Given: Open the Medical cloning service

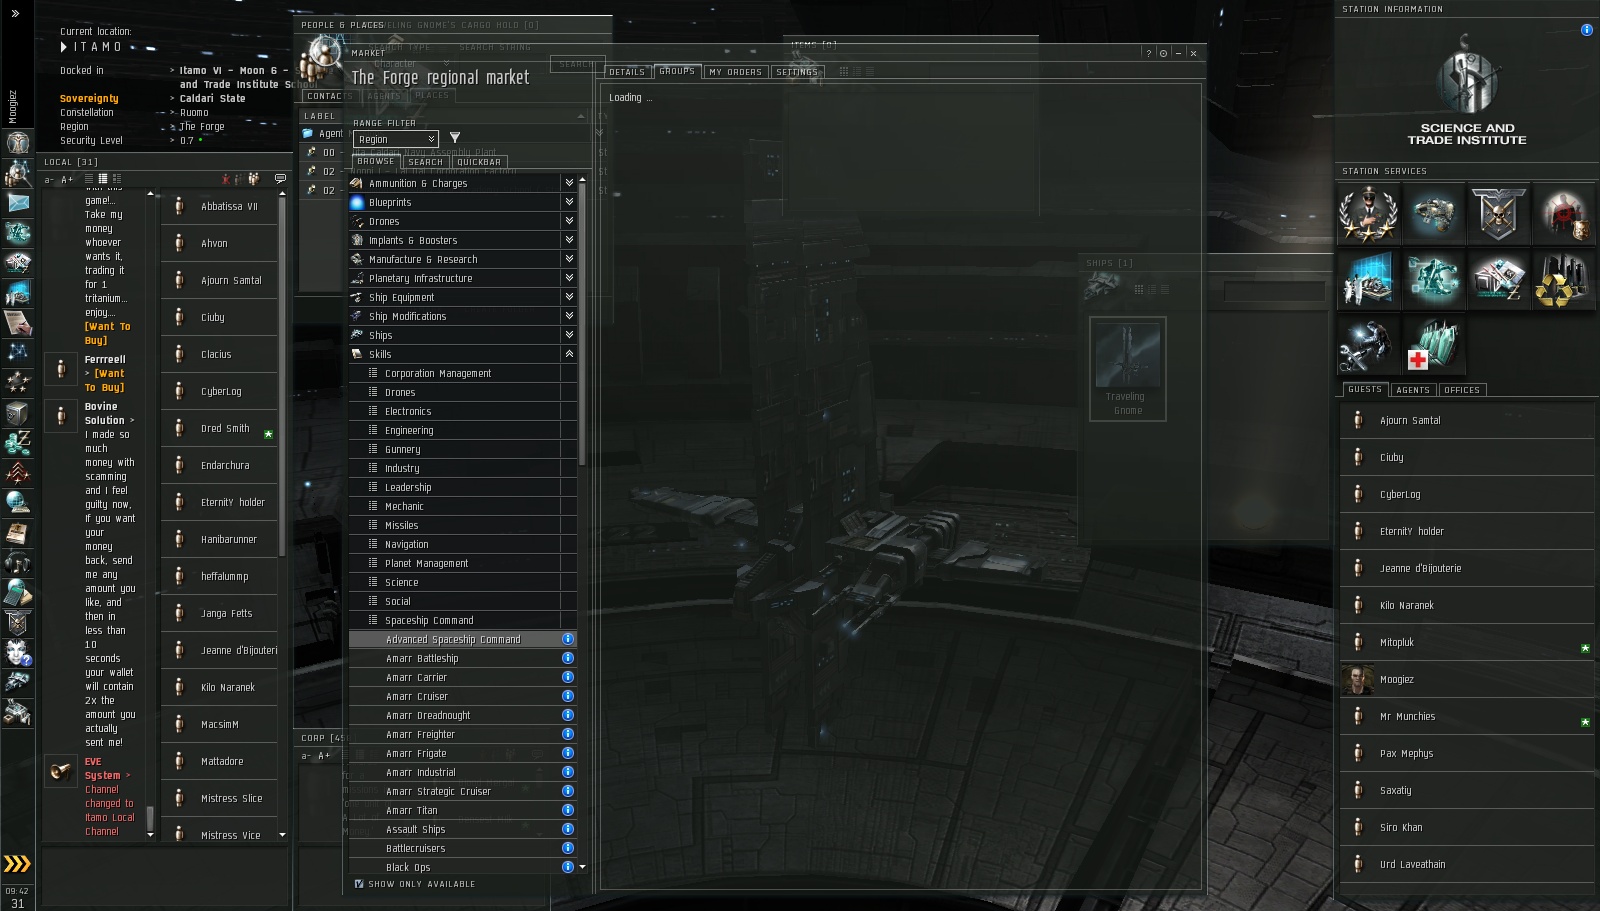Looking at the screenshot, I should pyautogui.click(x=1434, y=344).
